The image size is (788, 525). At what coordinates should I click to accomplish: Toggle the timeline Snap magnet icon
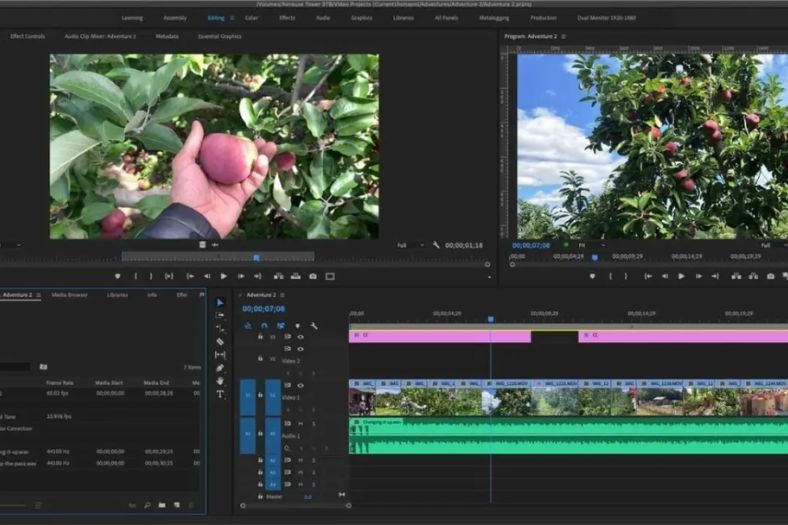(x=264, y=325)
